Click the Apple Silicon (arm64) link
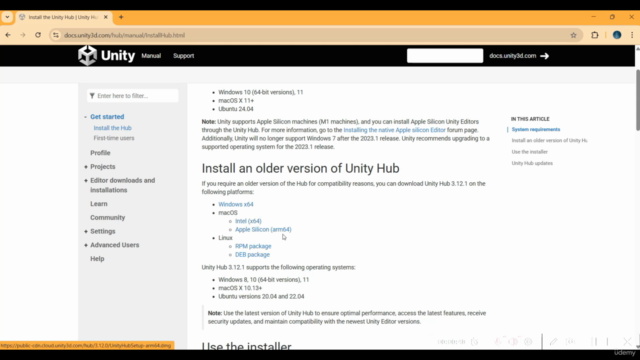Screen dimensions: 640x360 pyautogui.click(x=263, y=229)
